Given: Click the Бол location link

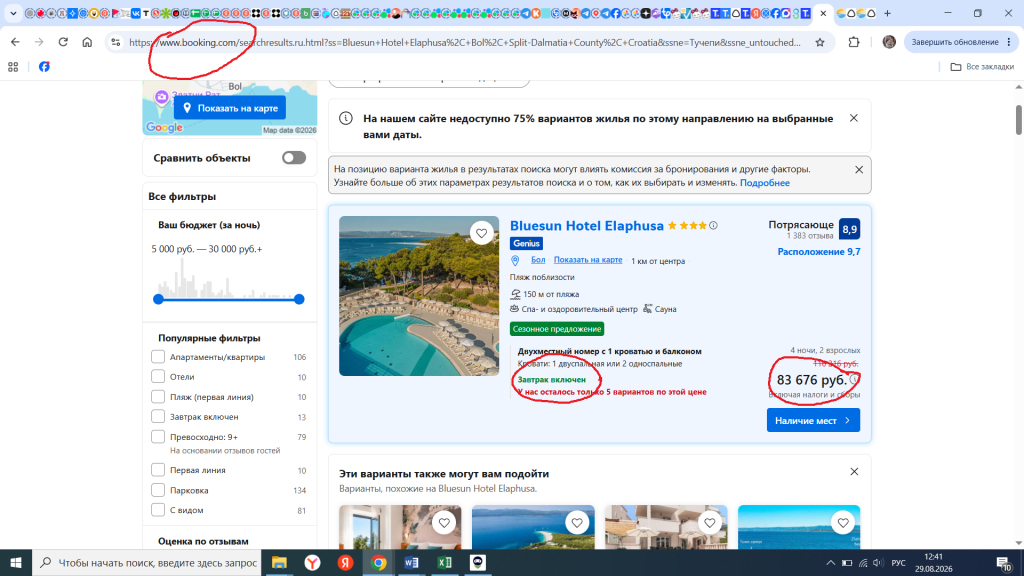Looking at the screenshot, I should pyautogui.click(x=538, y=260).
